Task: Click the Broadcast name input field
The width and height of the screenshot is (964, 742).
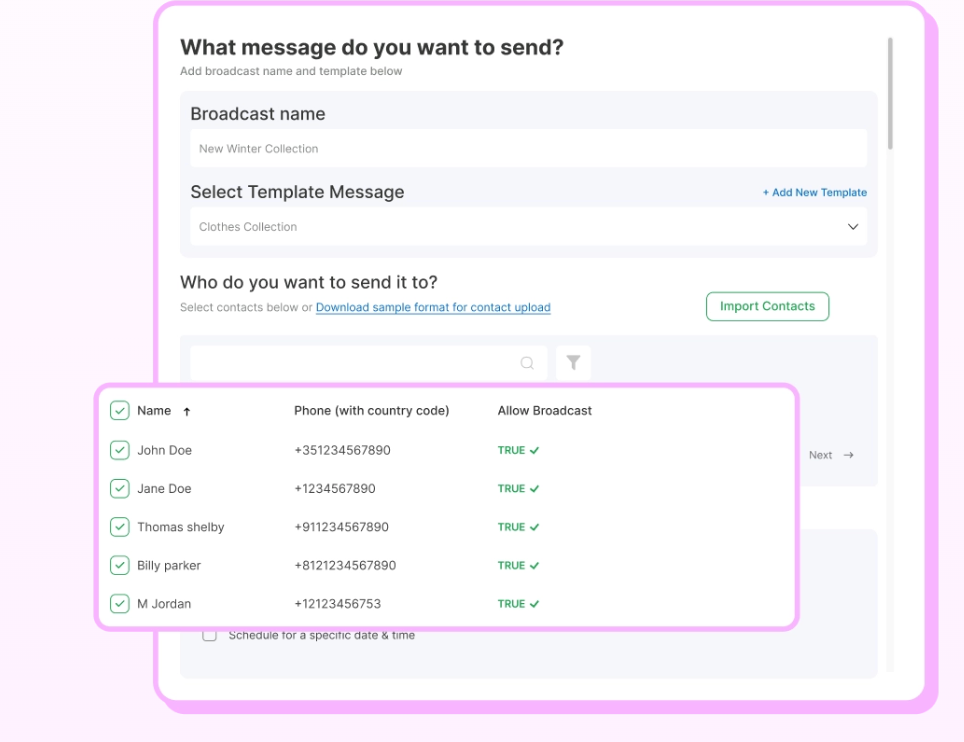Action: [x=529, y=148]
